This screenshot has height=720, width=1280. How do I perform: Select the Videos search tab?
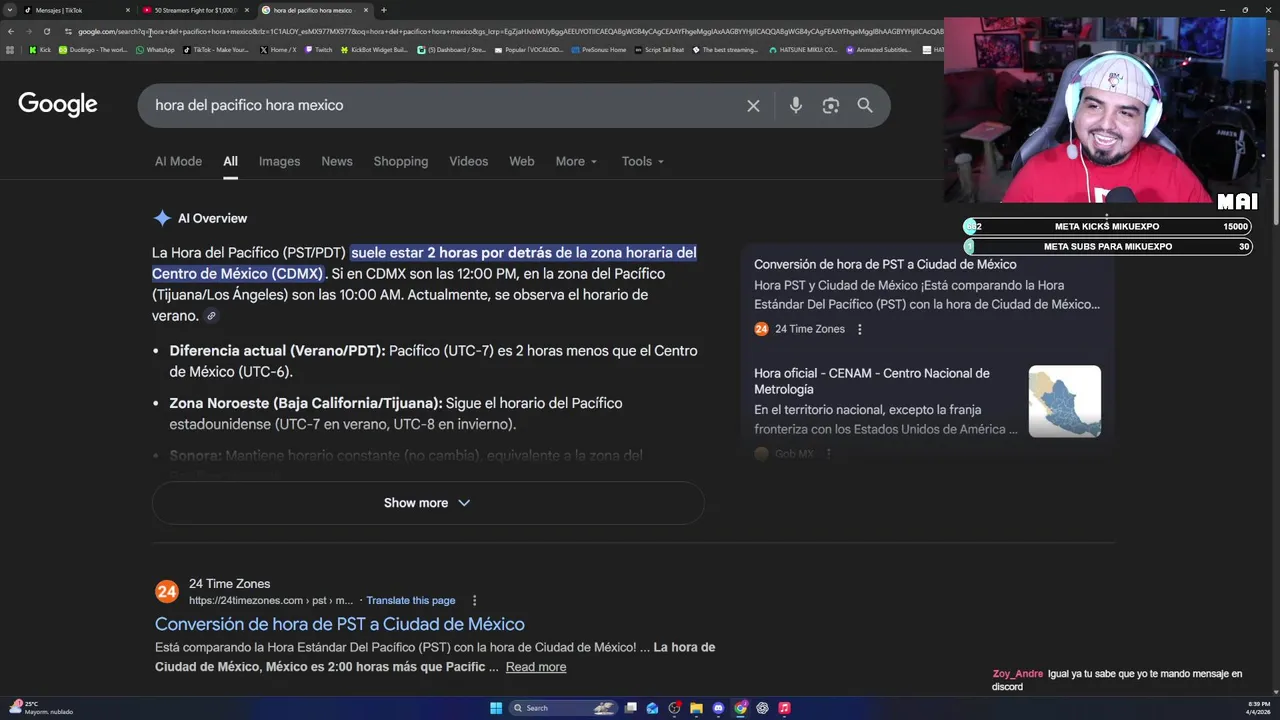468,161
